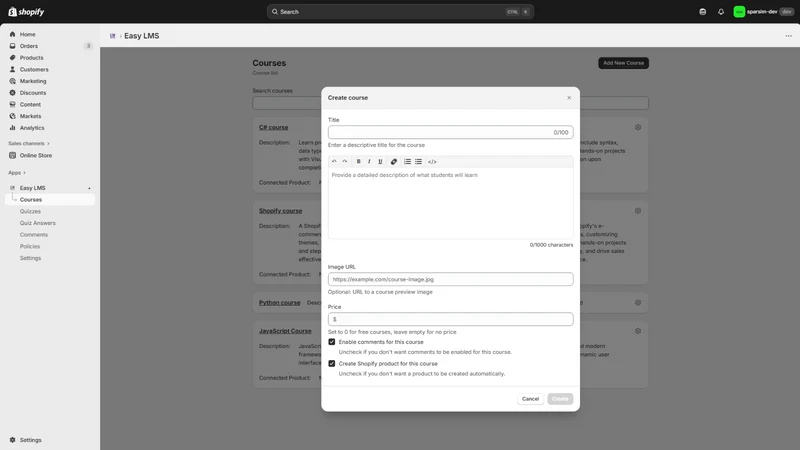Open the three-dot app menu
Image resolution: width=800 pixels, height=450 pixels.
[788, 36]
